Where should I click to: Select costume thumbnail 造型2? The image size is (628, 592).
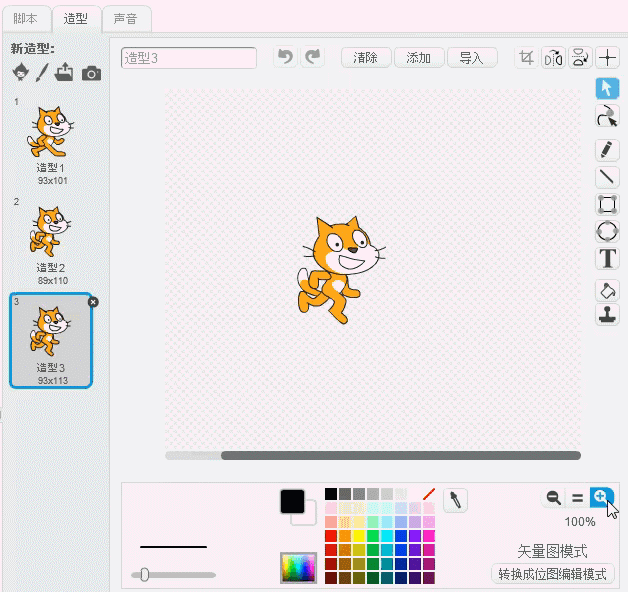click(51, 241)
